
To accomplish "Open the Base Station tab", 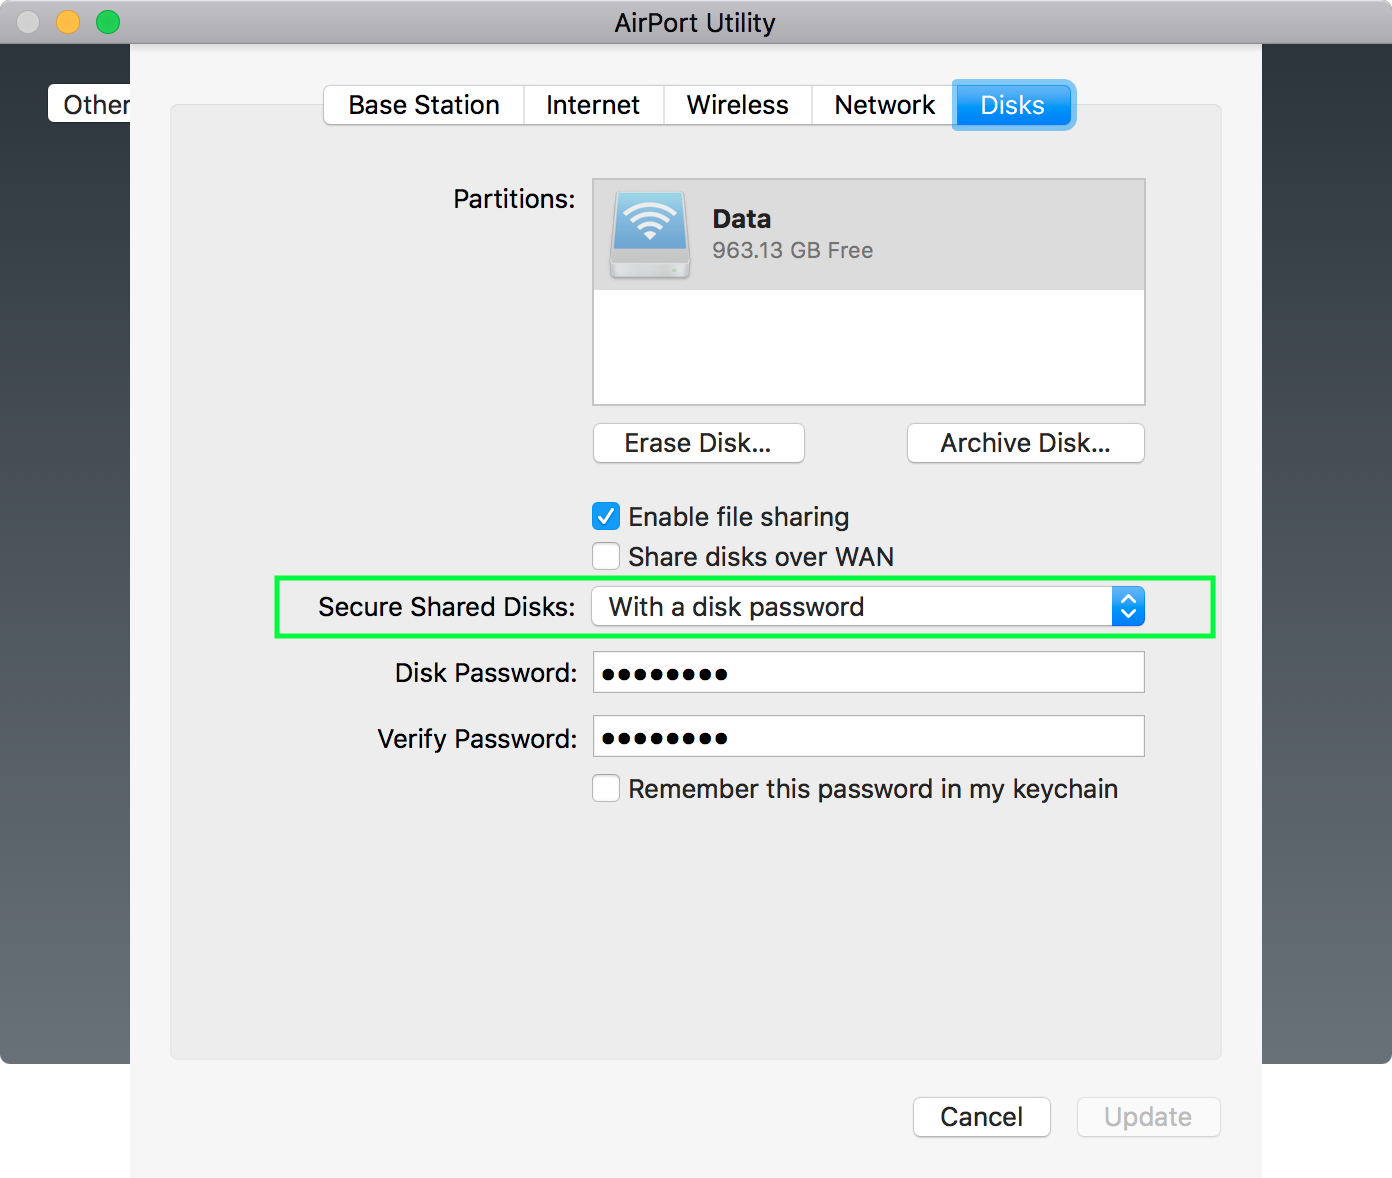I will 424,105.
